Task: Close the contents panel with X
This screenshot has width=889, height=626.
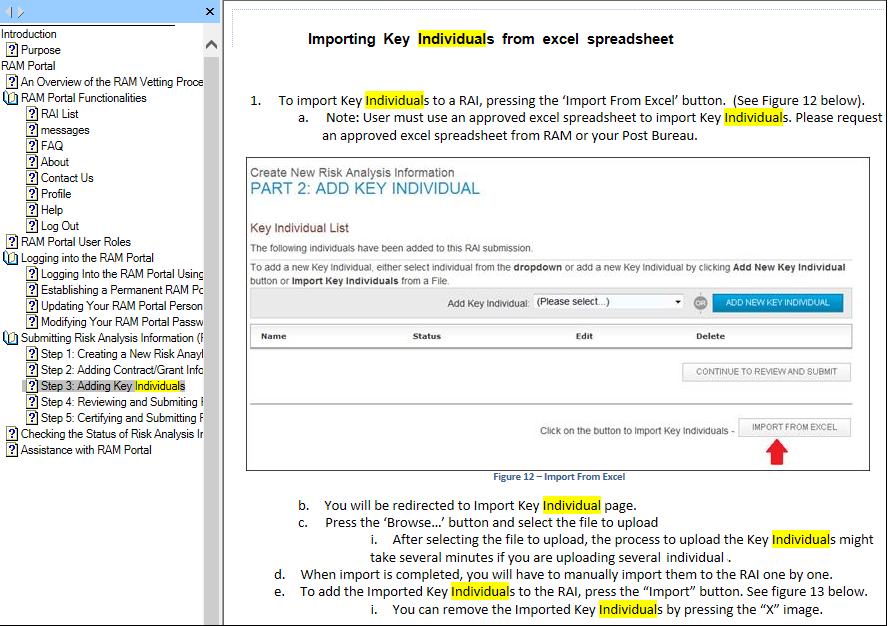Action: pyautogui.click(x=210, y=11)
